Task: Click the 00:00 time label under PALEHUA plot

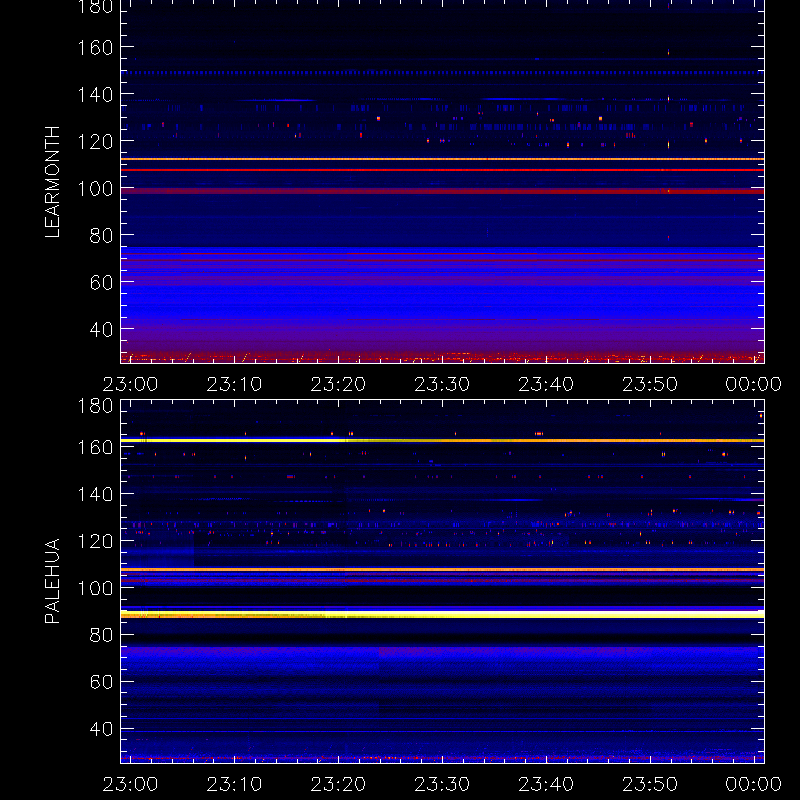Action: 754,784
